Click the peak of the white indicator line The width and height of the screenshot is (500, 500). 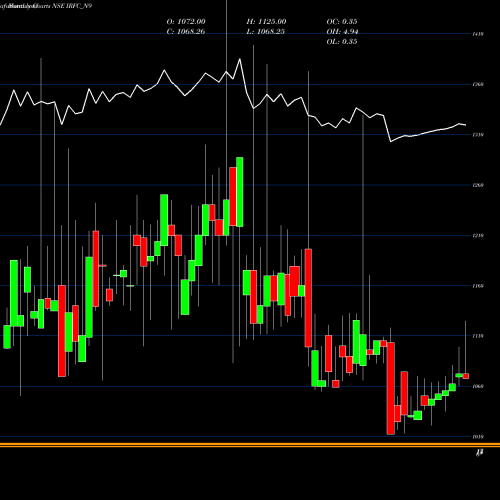[x=240, y=59]
